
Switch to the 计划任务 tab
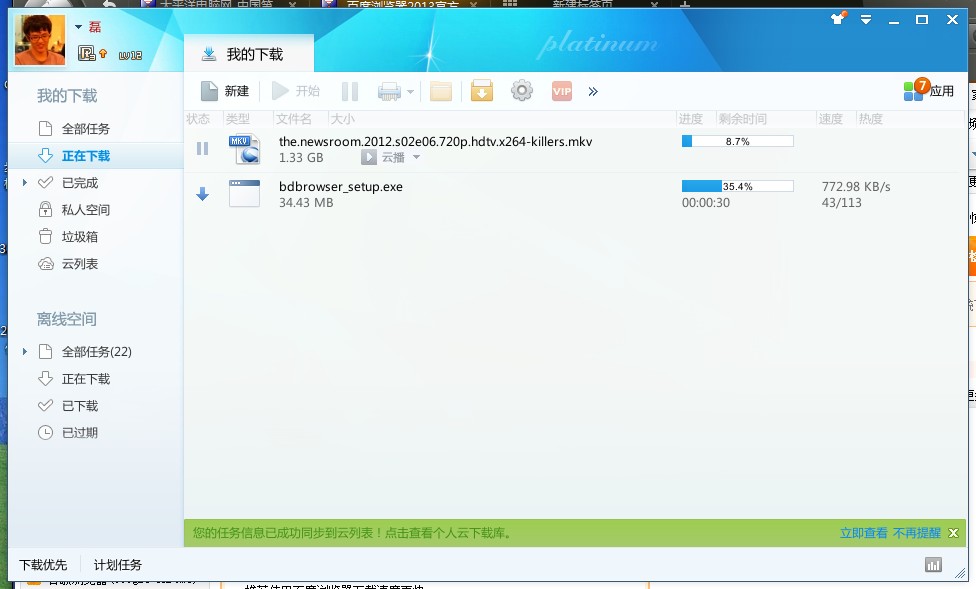point(117,564)
